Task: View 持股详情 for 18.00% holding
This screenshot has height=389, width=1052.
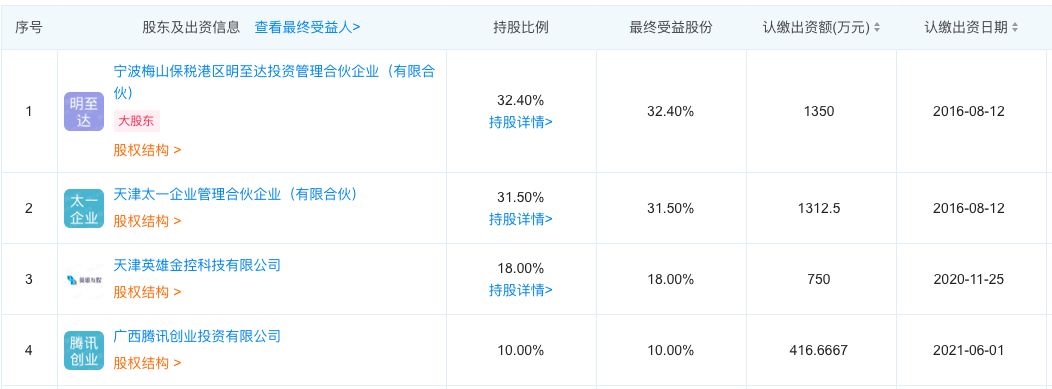Action: [521, 290]
